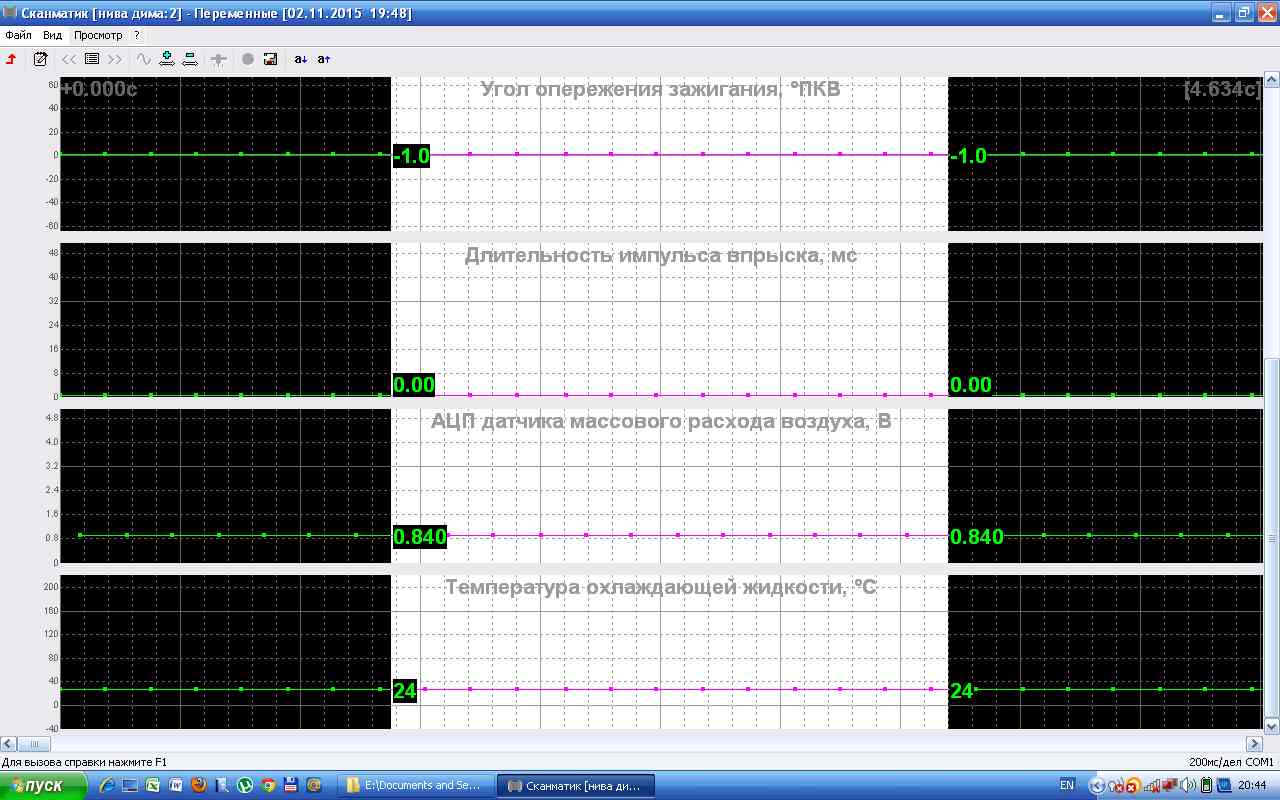Click the left -1.0 ignition angle value
Viewport: 1280px width, 800px height.
(411, 156)
